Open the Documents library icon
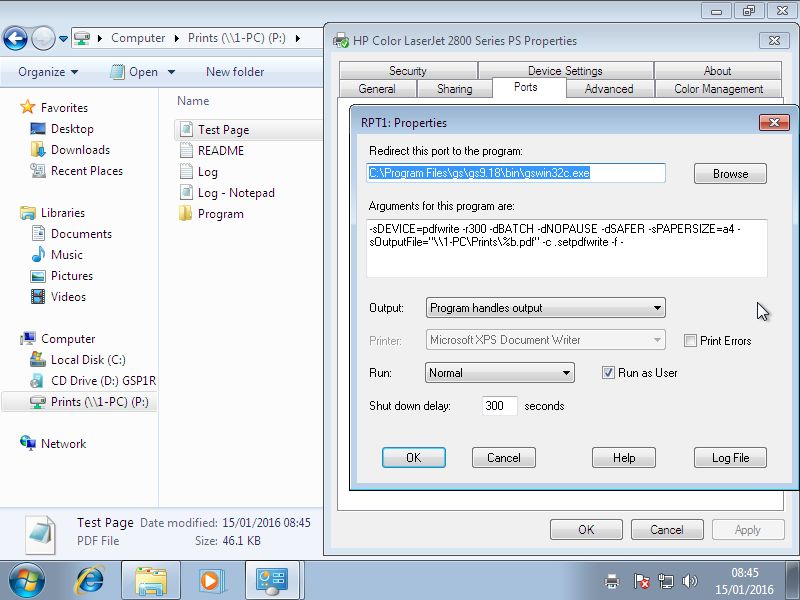Viewport: 800px width, 600px height. (x=38, y=234)
